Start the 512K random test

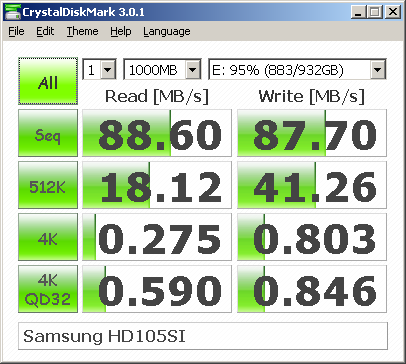48,185
